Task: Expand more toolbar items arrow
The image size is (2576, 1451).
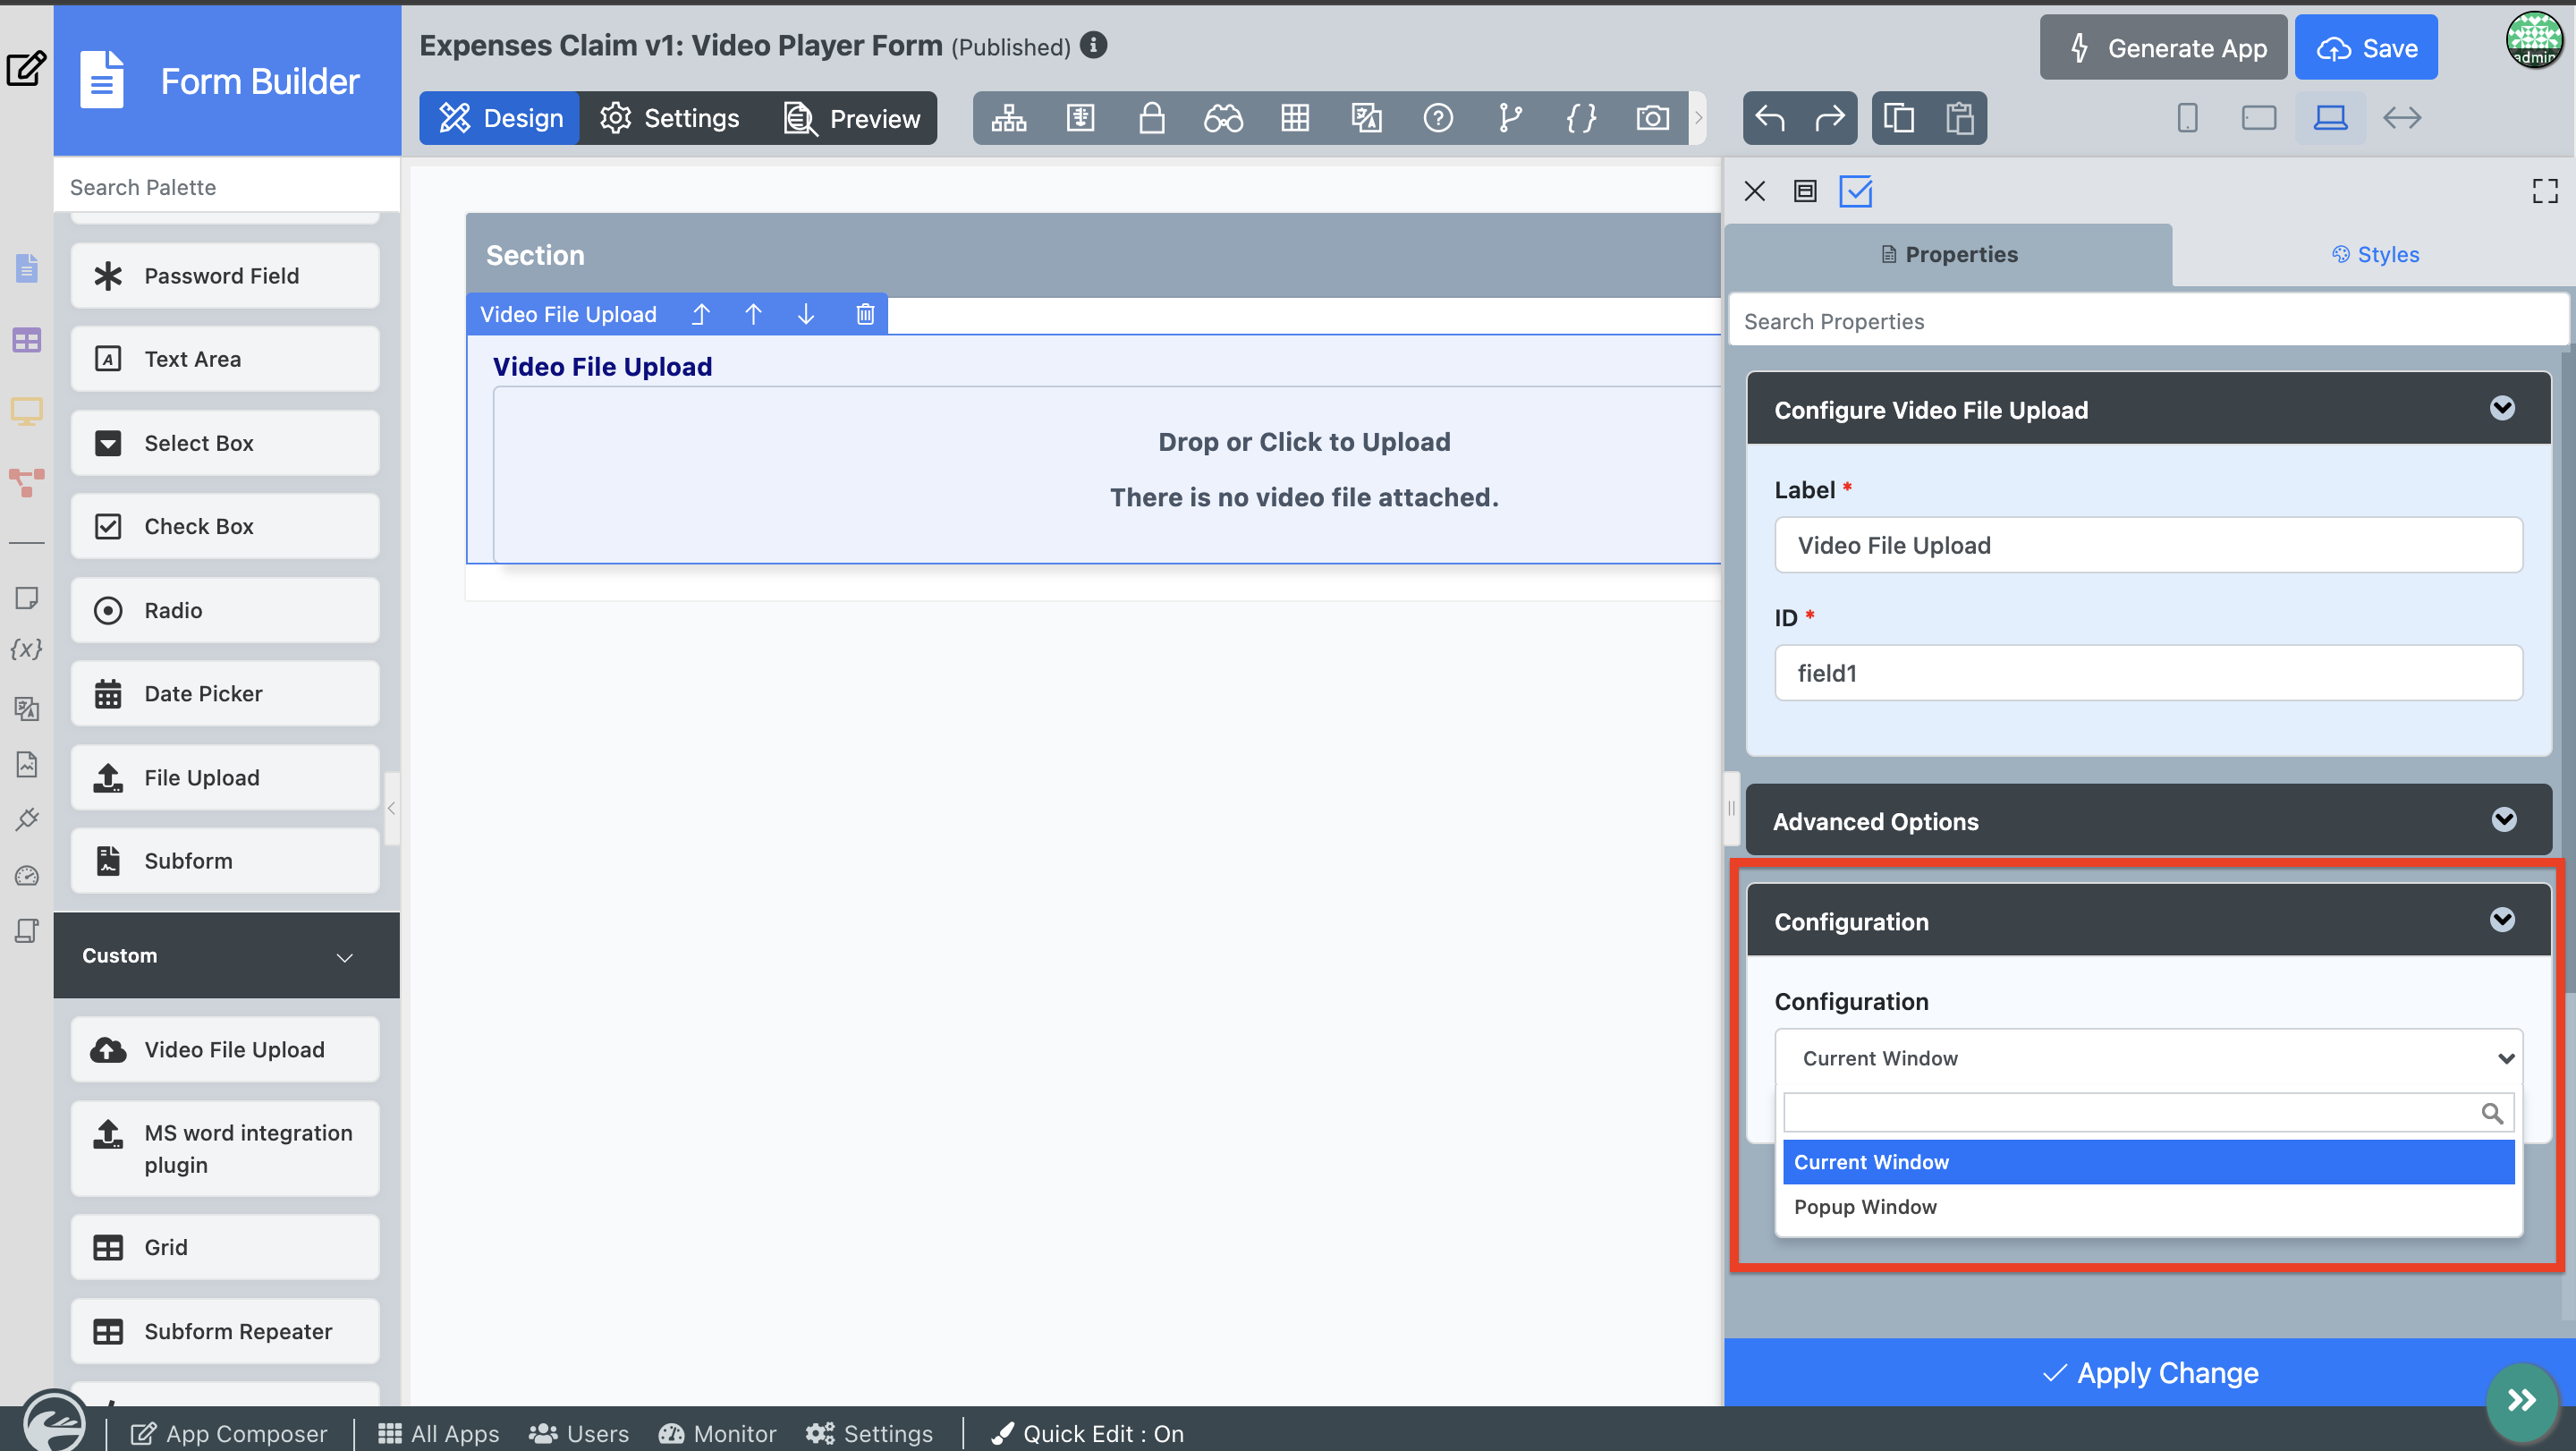Action: [x=1698, y=118]
